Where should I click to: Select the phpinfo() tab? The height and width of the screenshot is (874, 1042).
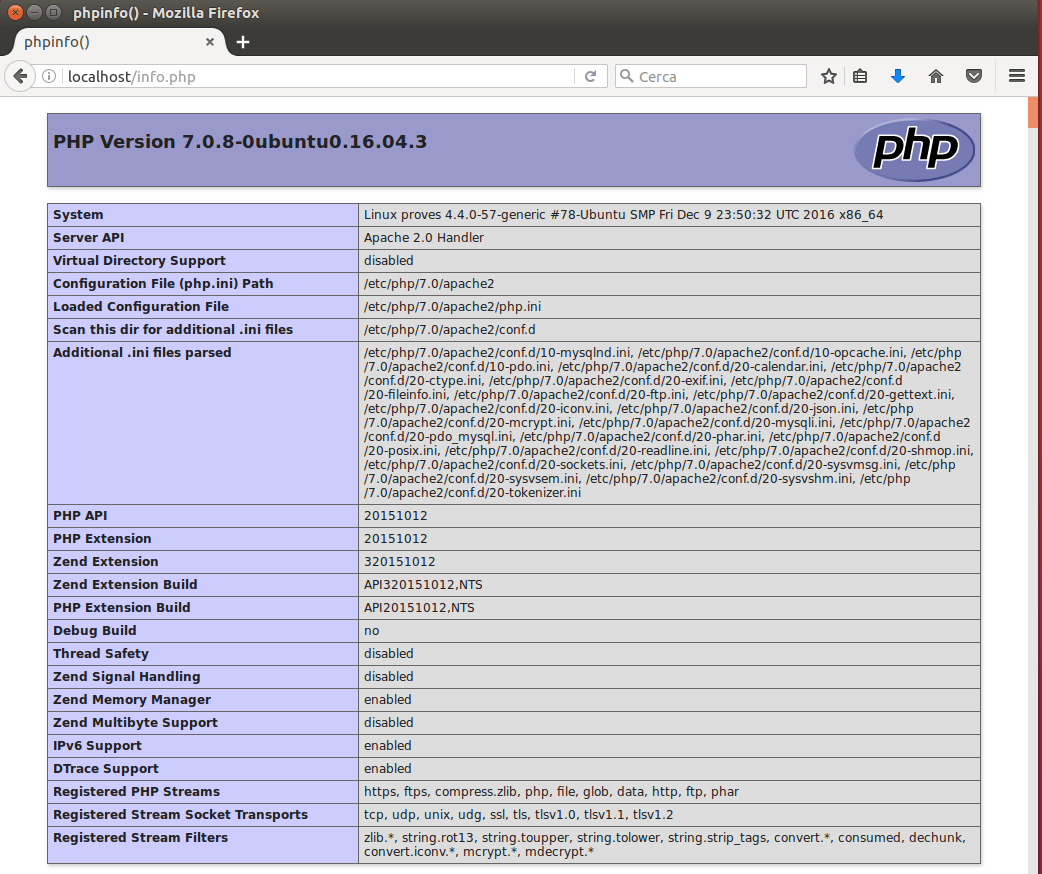coord(120,42)
